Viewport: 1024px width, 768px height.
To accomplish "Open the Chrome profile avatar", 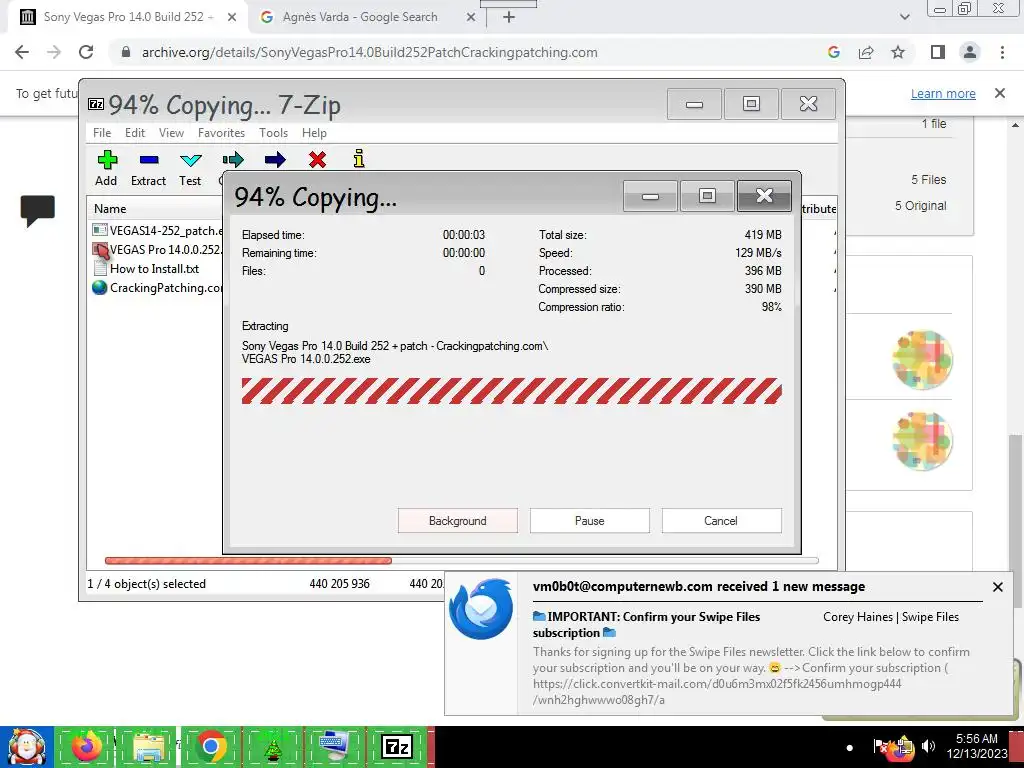I will pyautogui.click(x=970, y=52).
